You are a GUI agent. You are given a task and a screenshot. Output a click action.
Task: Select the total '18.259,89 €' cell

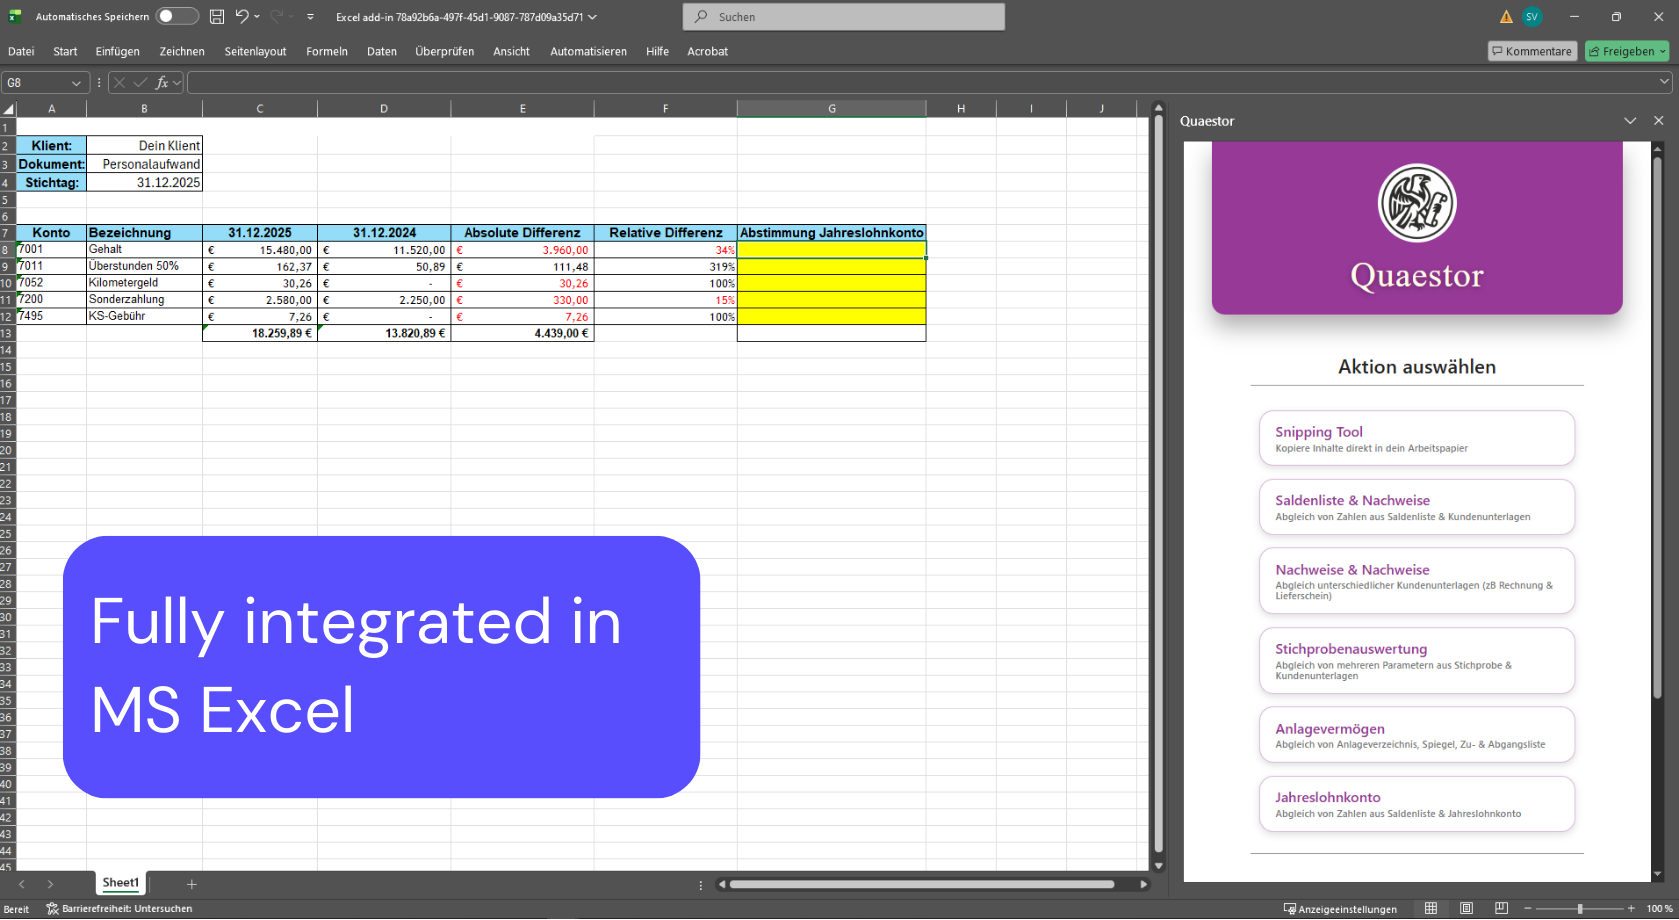point(260,333)
